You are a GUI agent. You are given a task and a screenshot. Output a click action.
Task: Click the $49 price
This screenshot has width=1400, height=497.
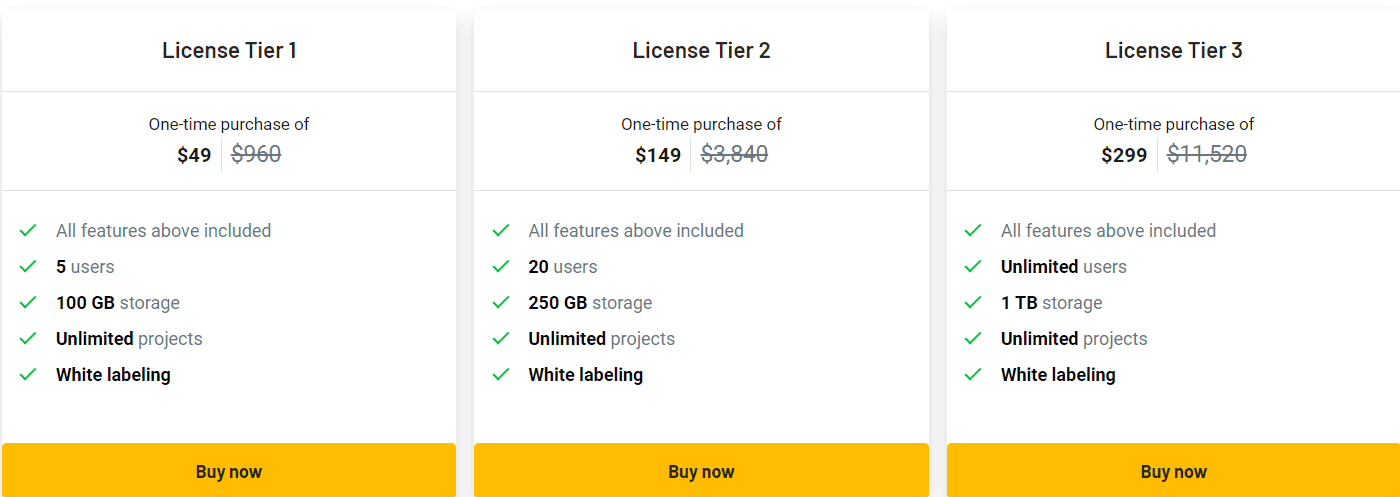[x=194, y=155]
